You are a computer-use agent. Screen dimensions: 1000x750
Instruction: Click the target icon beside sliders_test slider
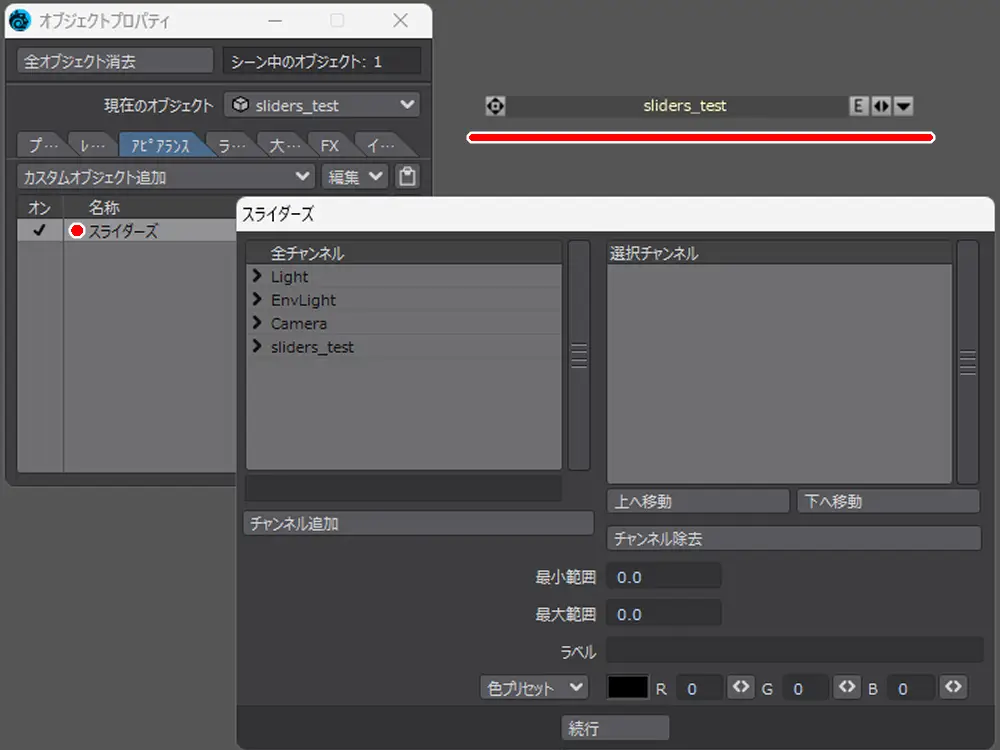(495, 106)
